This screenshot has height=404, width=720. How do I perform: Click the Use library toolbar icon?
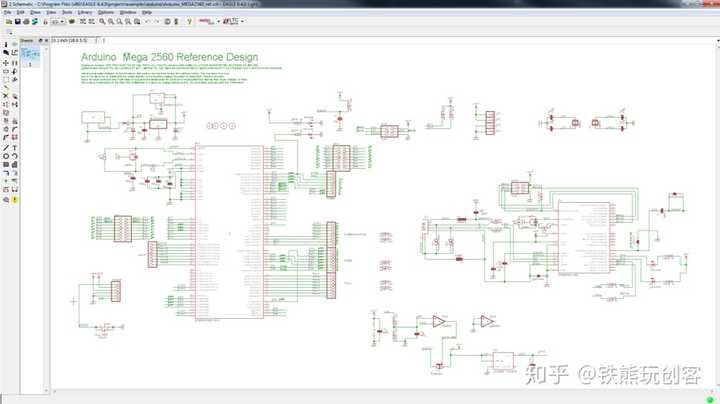pyautogui.click(x=72, y=21)
